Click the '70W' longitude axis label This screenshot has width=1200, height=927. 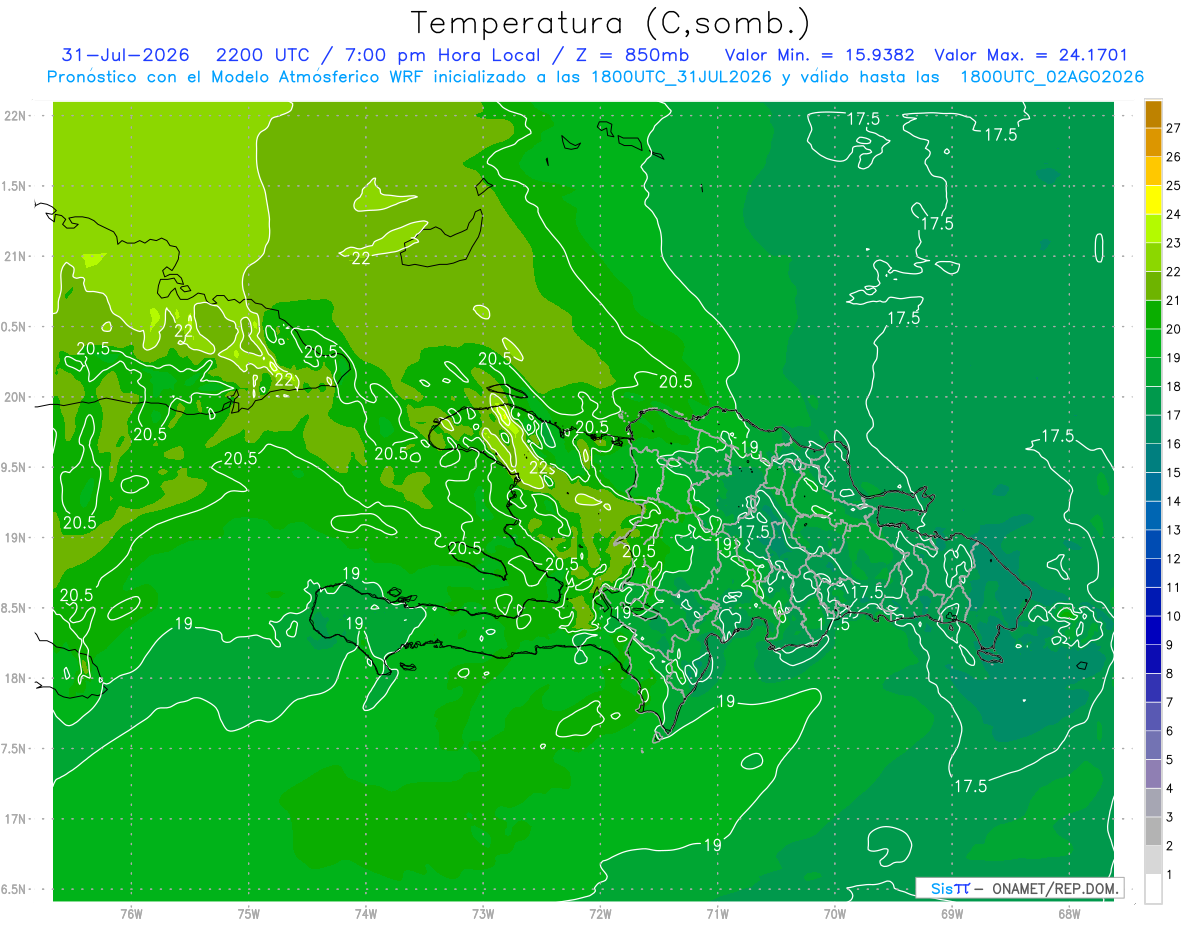point(835,914)
